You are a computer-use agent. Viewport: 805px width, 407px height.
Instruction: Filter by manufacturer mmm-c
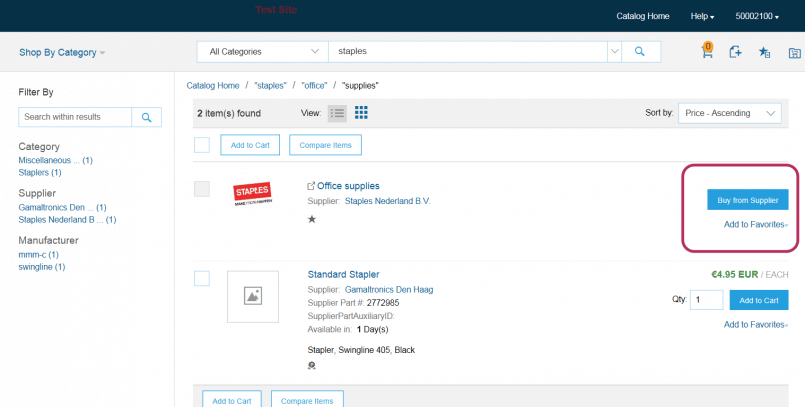(39, 255)
